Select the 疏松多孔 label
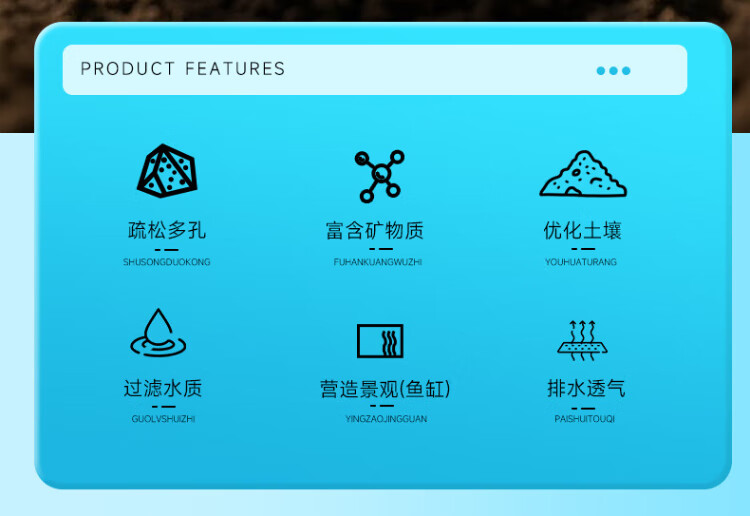 (167, 231)
